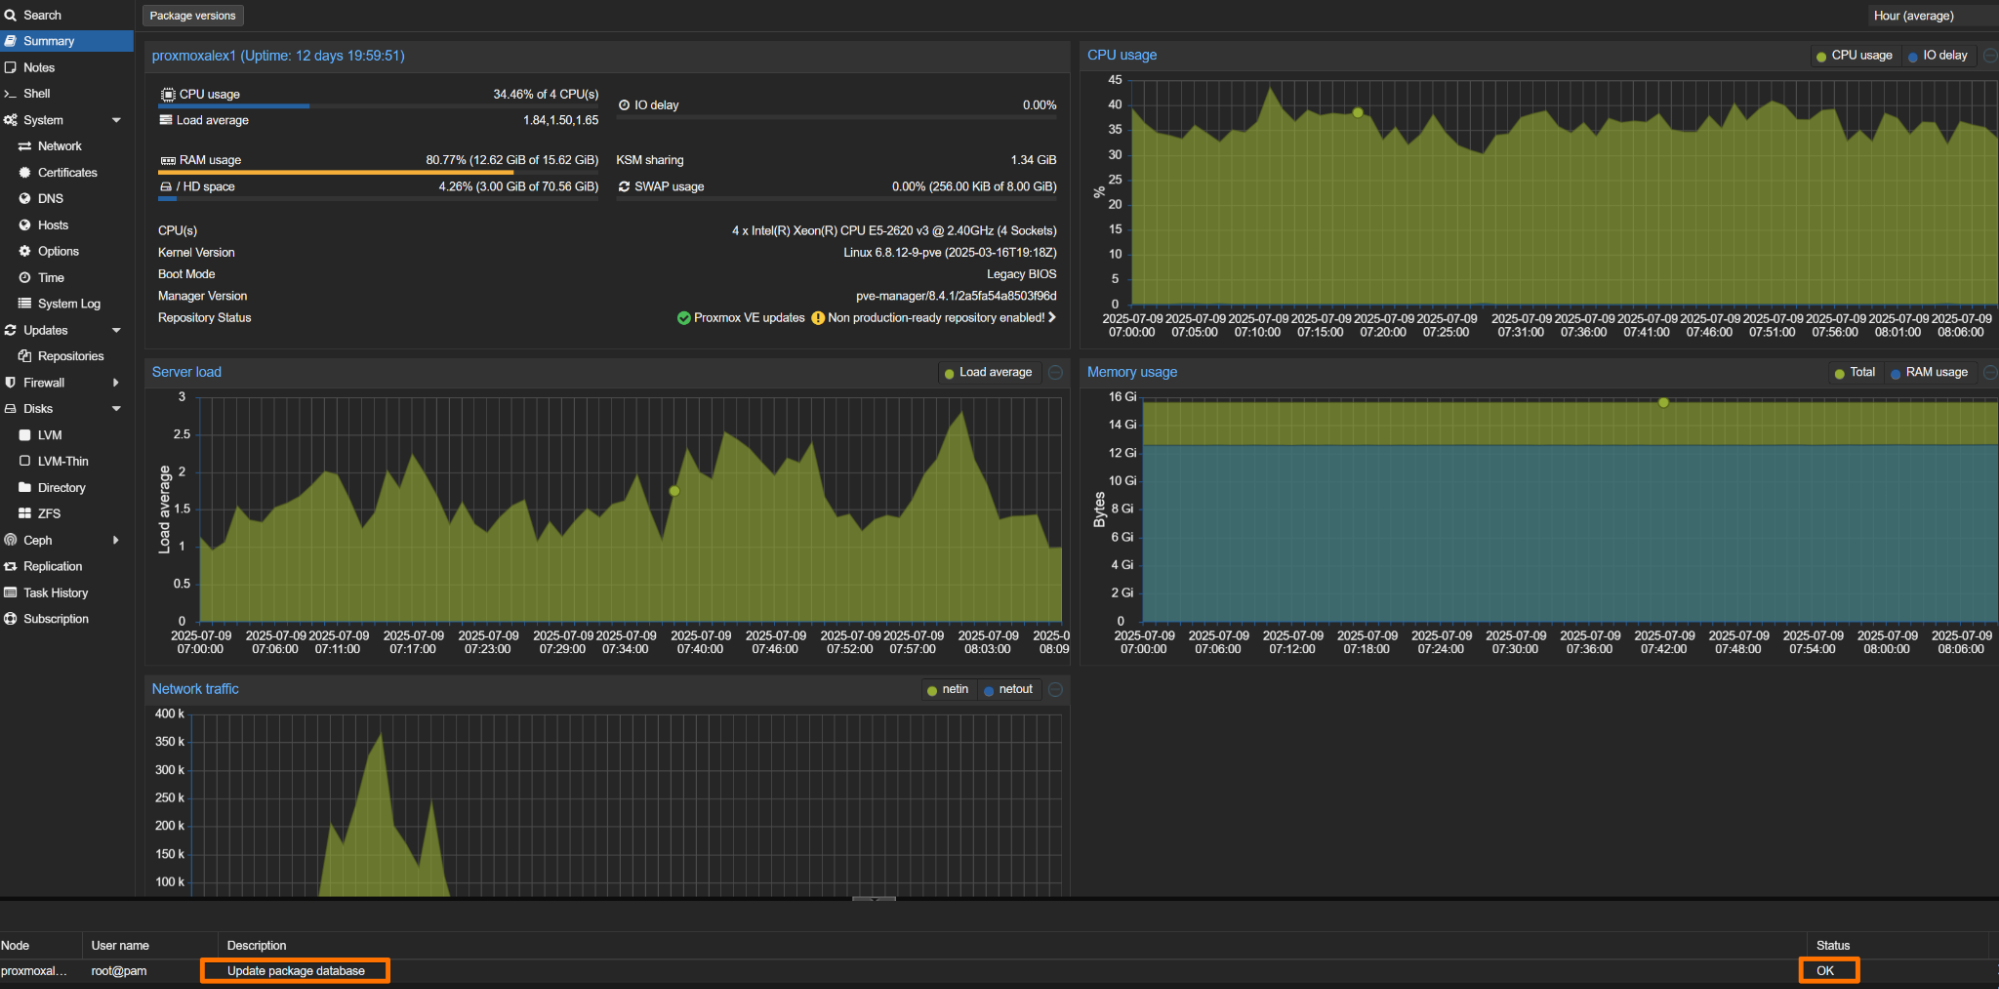Click the Time clock icon

click(x=25, y=278)
